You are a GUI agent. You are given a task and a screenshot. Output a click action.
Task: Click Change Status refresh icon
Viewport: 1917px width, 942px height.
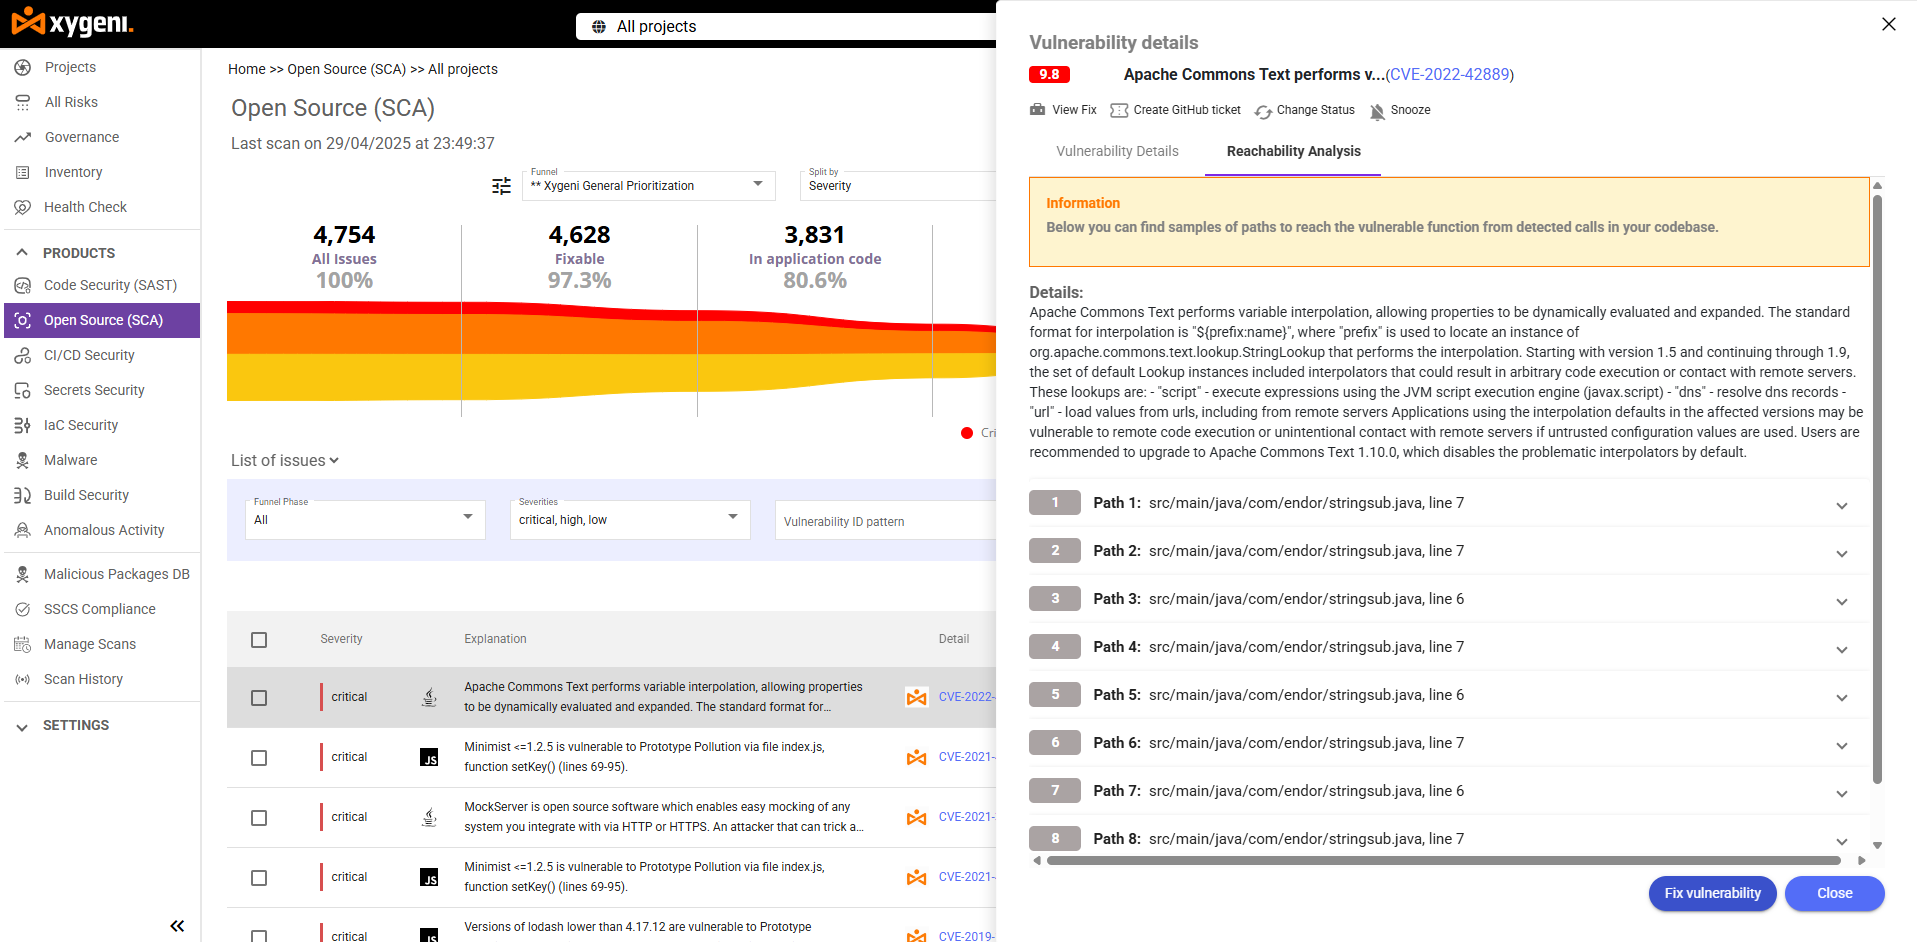coord(1263,111)
